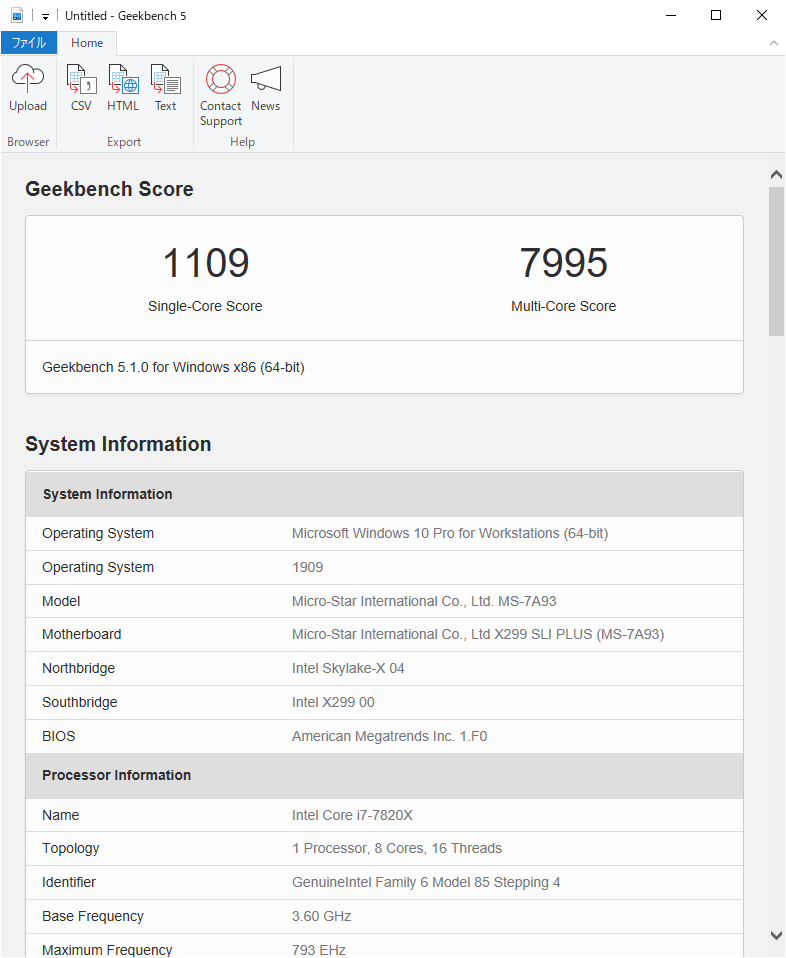
Task: Export results as CSV
Action: pyautogui.click(x=81, y=89)
